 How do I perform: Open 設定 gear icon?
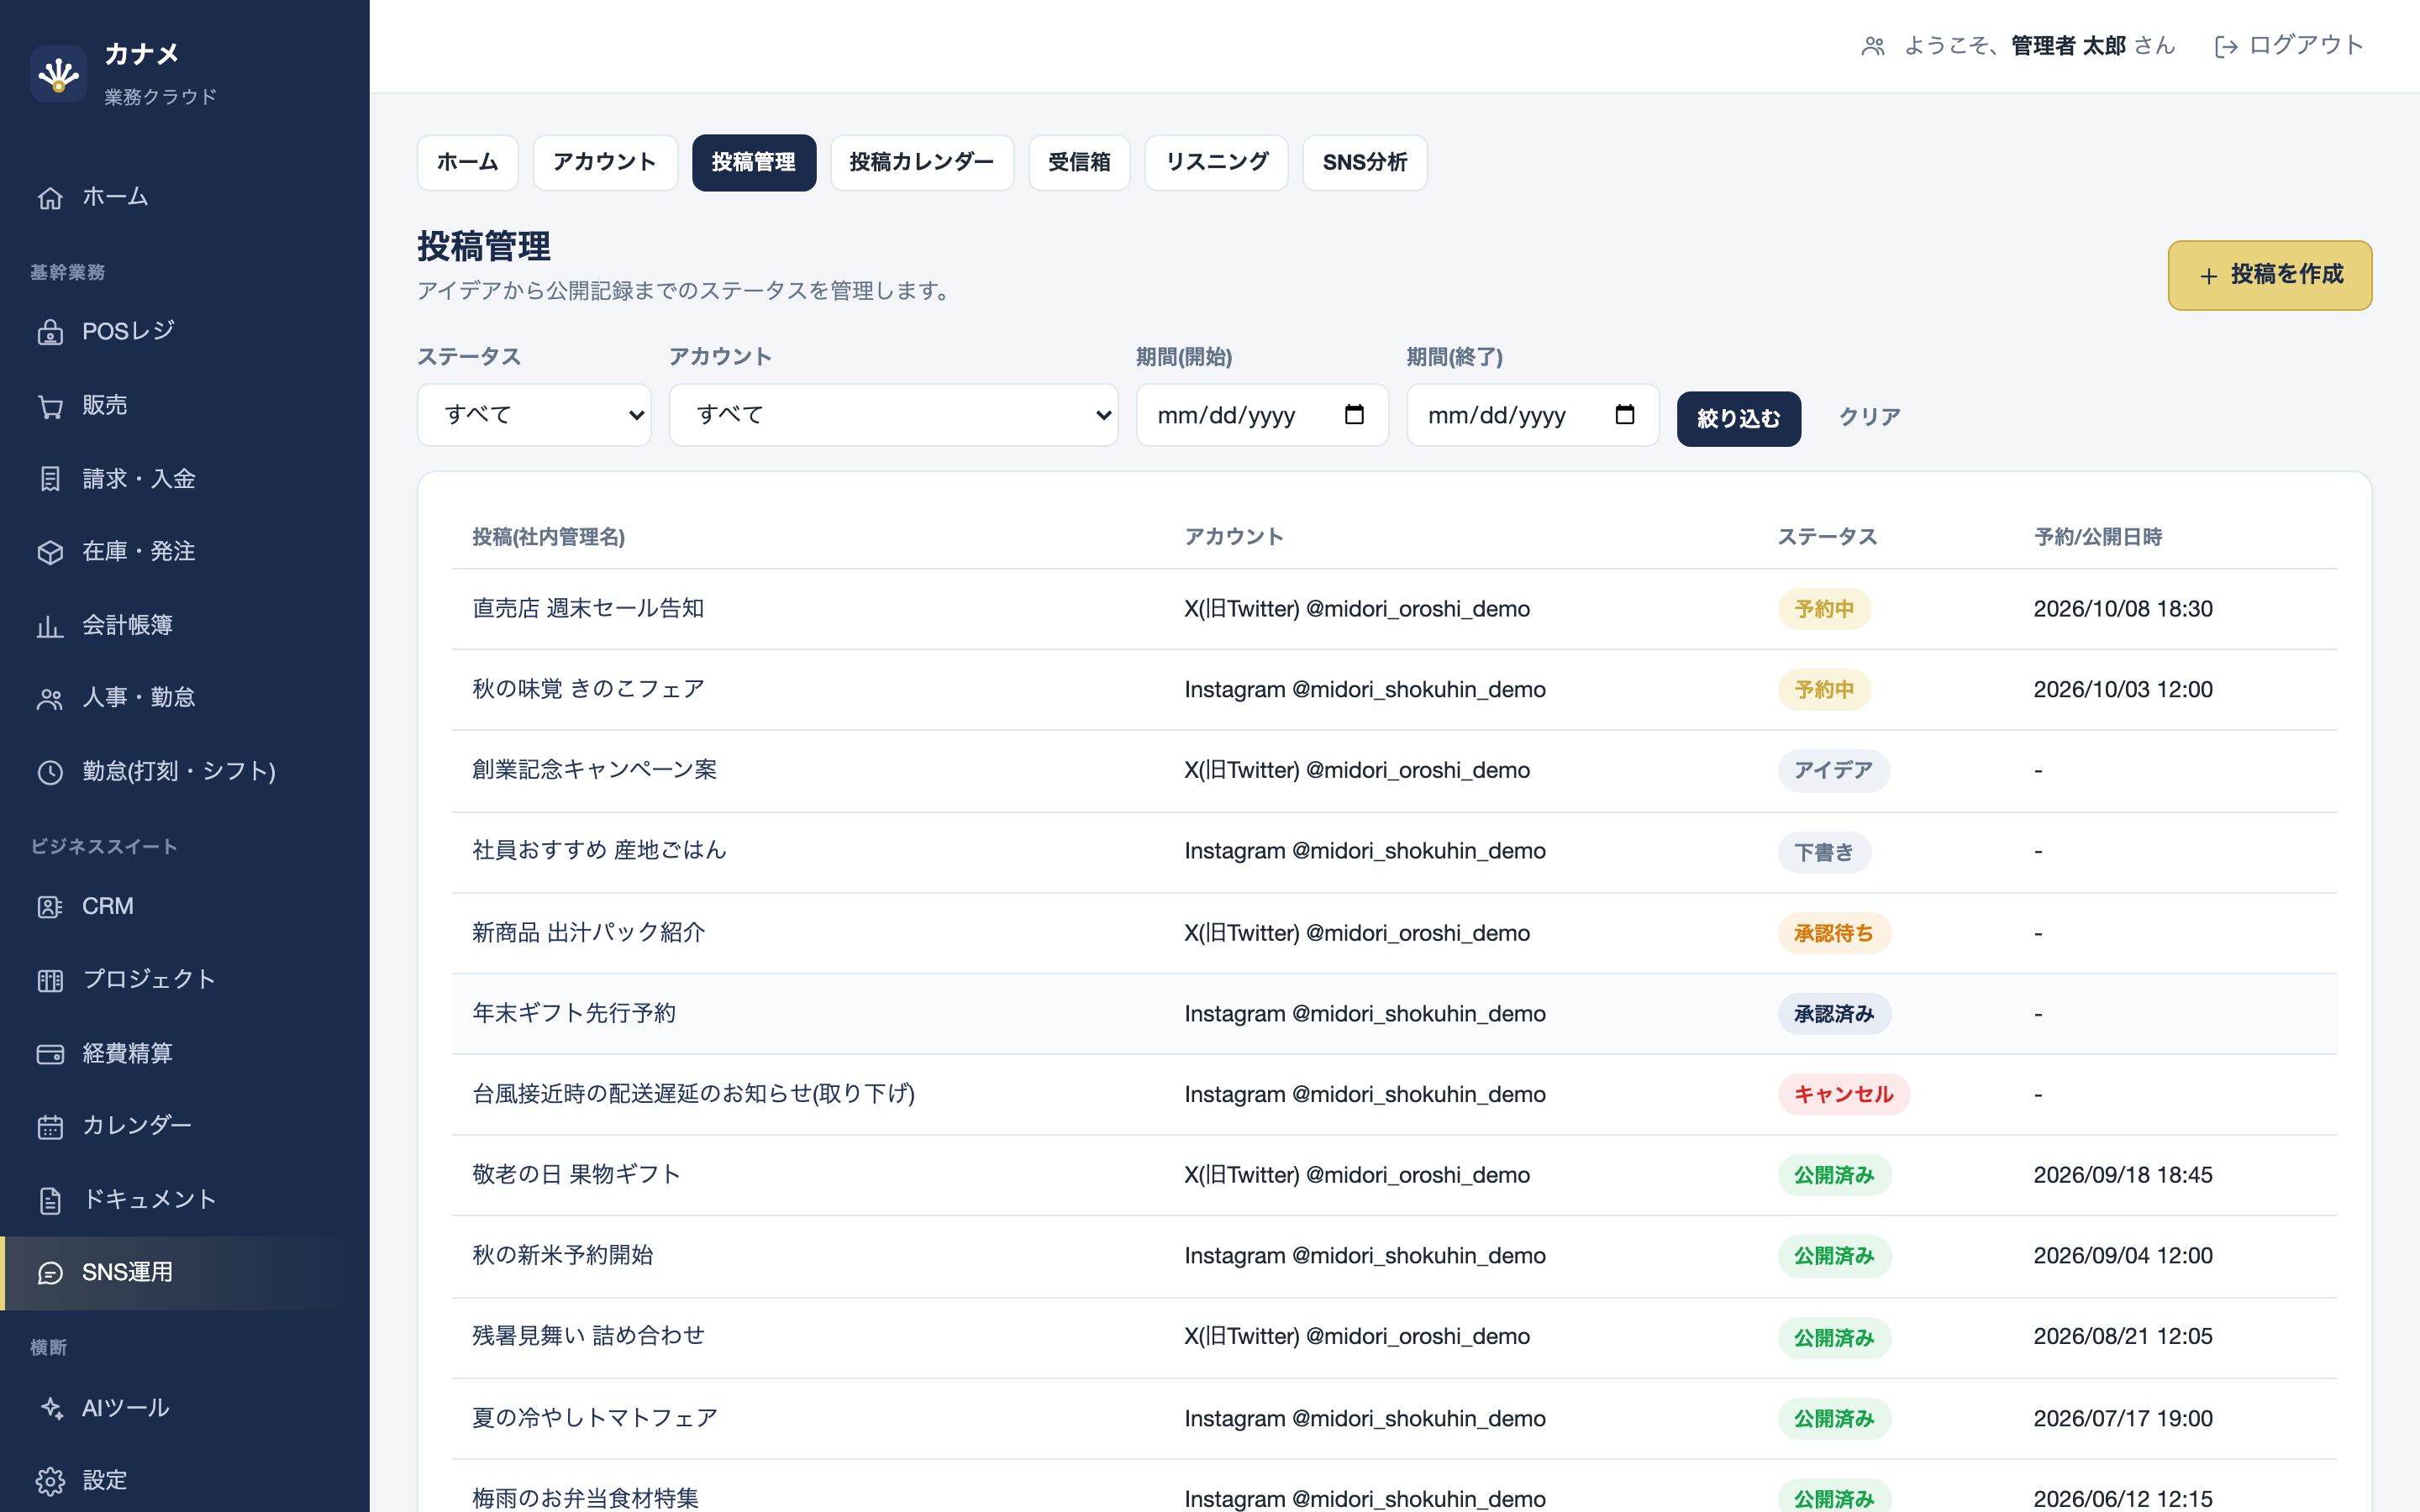(x=50, y=1481)
